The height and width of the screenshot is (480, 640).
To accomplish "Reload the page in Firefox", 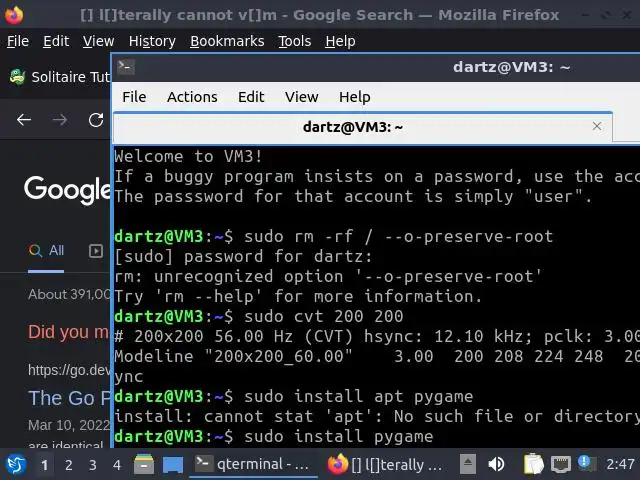I will pyautogui.click(x=96, y=120).
